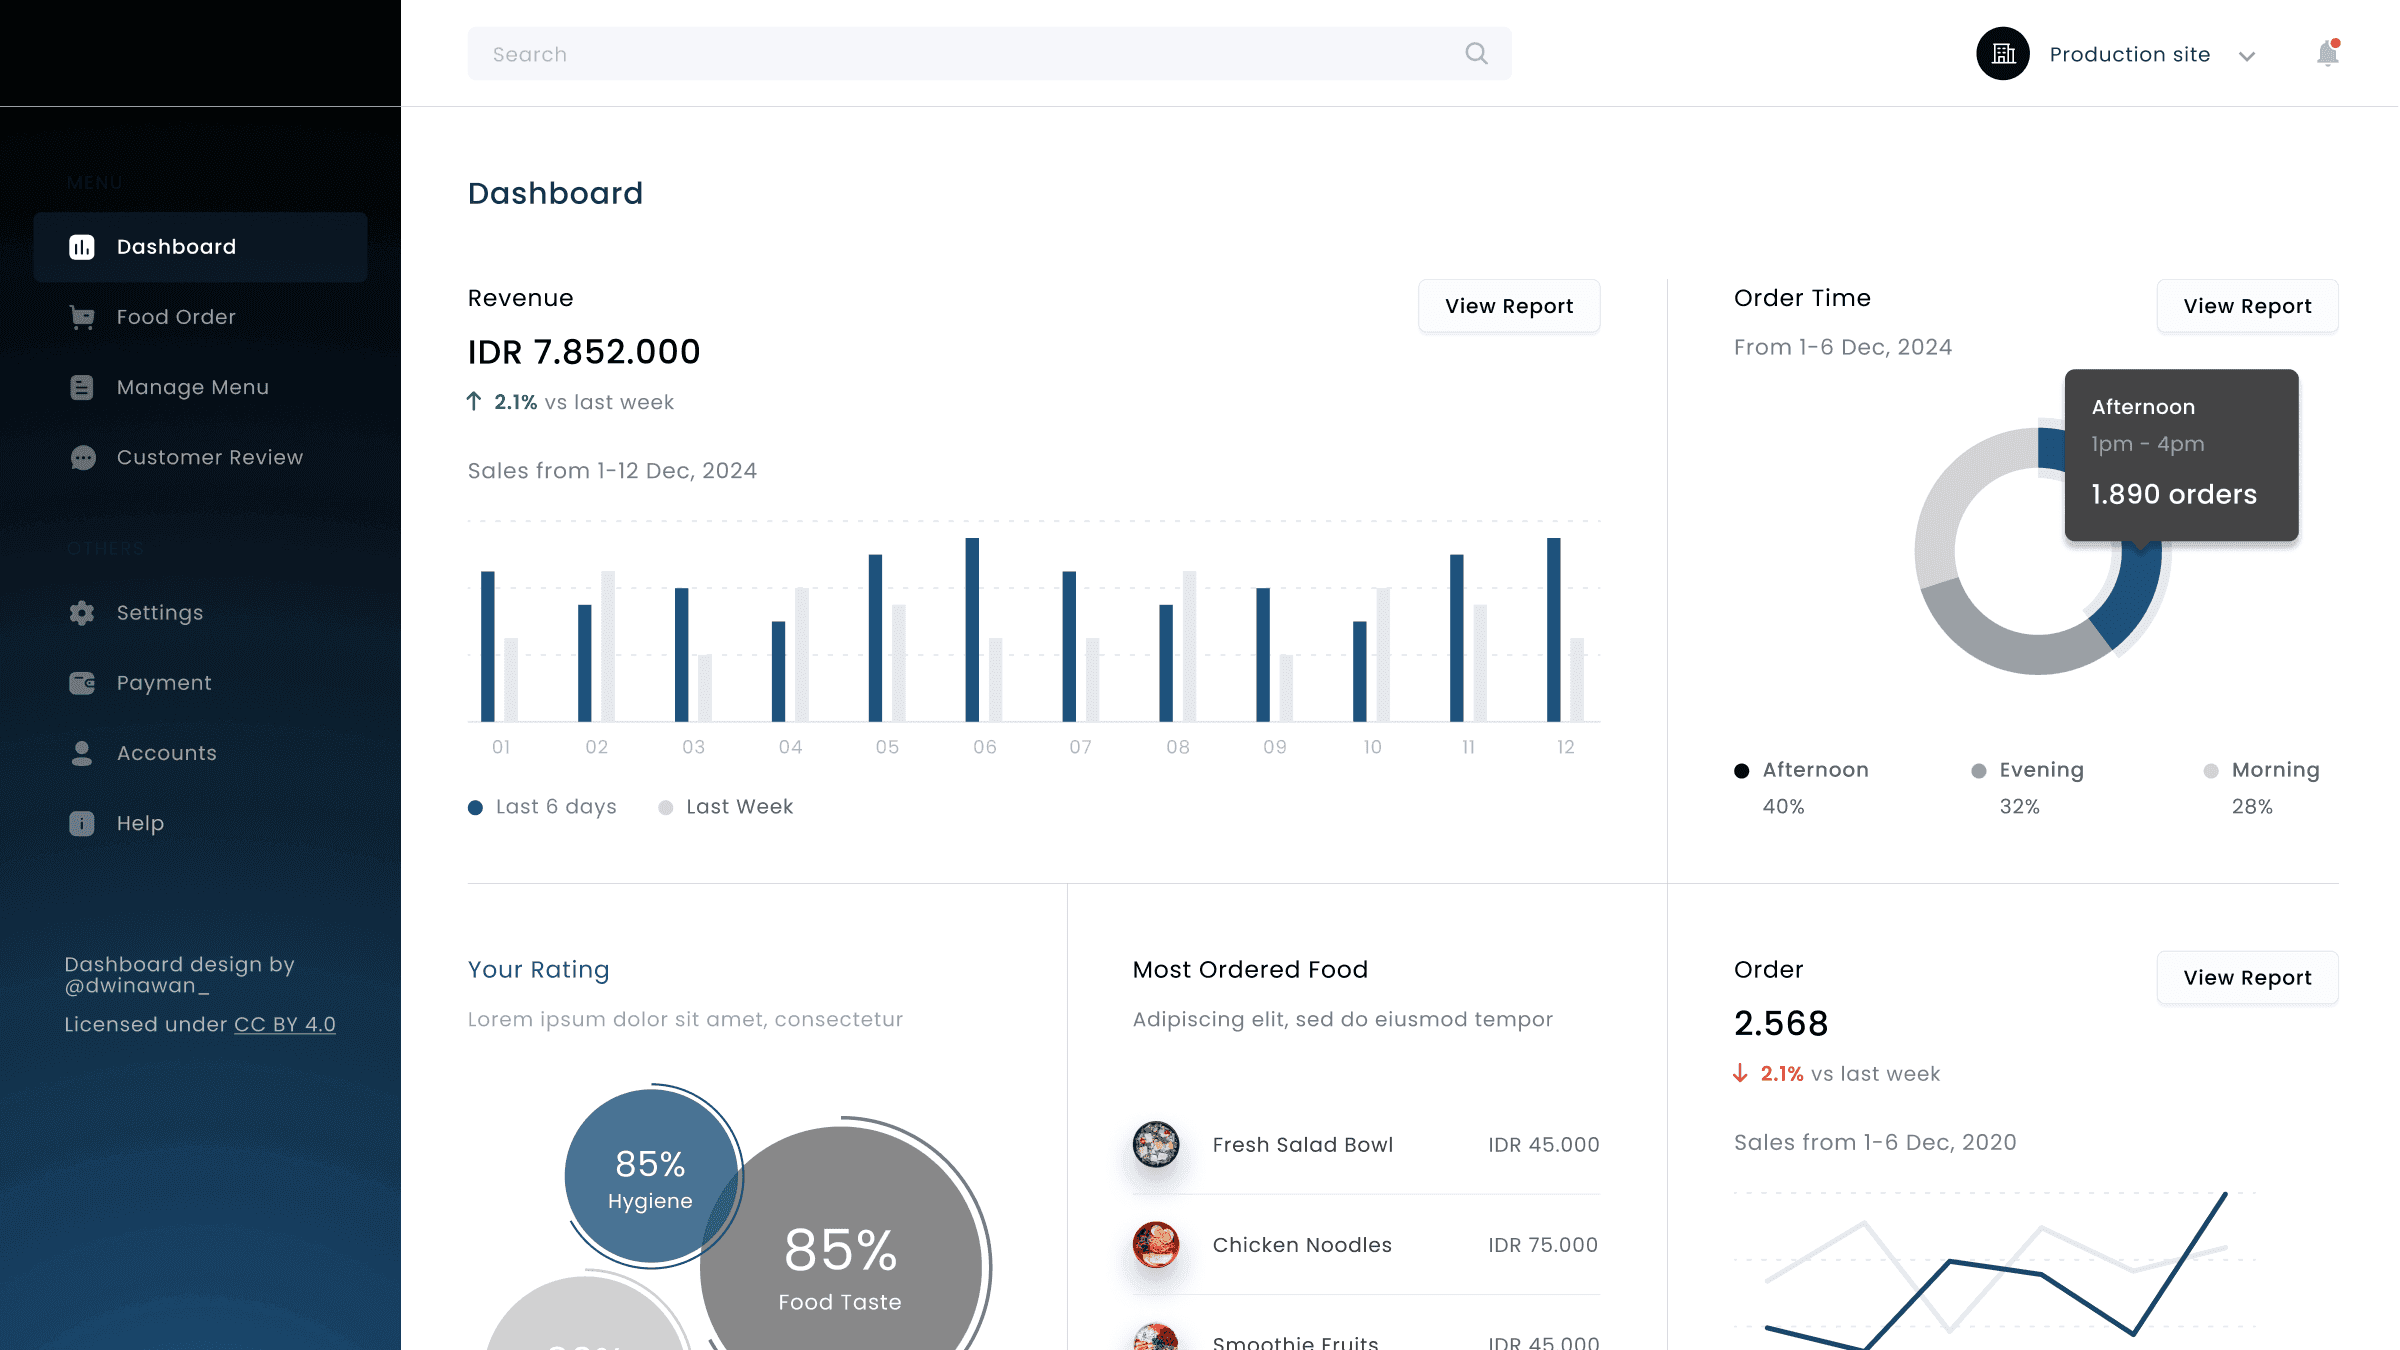Expand the Production site dropdown chevron

click(x=2247, y=56)
